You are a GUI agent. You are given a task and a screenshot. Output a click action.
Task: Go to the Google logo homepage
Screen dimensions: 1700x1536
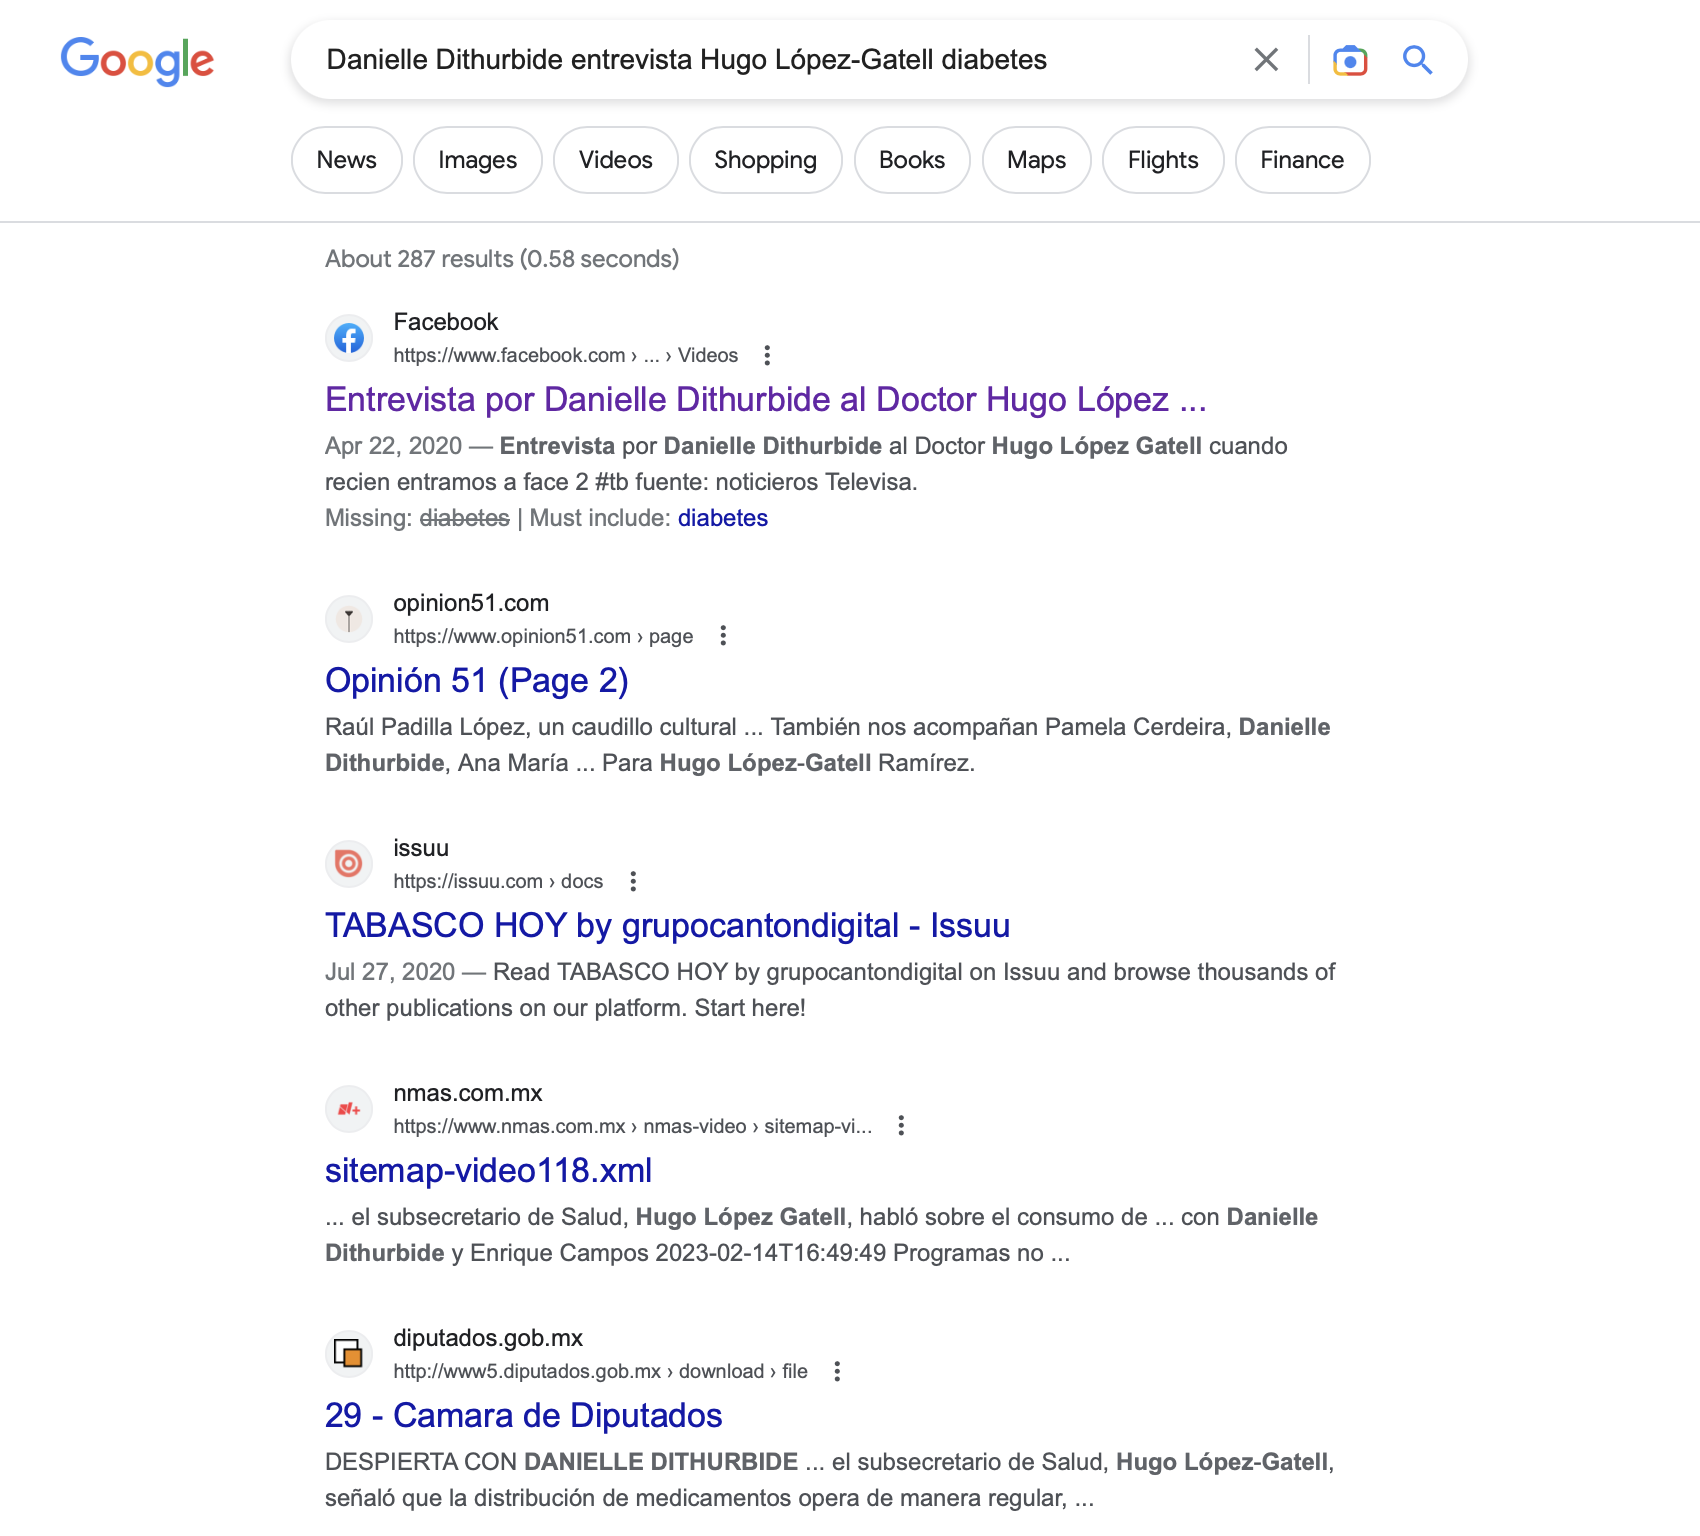tap(137, 61)
